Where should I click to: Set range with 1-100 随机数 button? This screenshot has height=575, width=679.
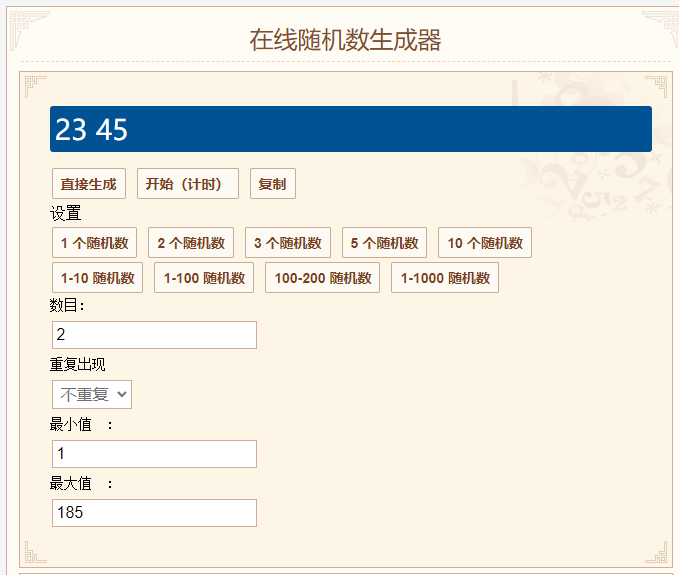point(204,278)
